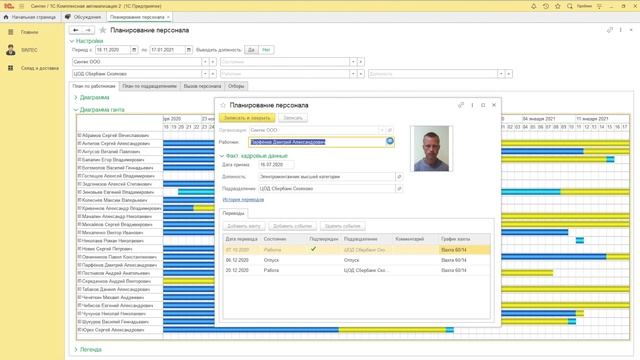Image resolution: width=640 pixels, height=360 pixels.
Task: Open dropdown of the Должность filter
Action: [x=501, y=74]
